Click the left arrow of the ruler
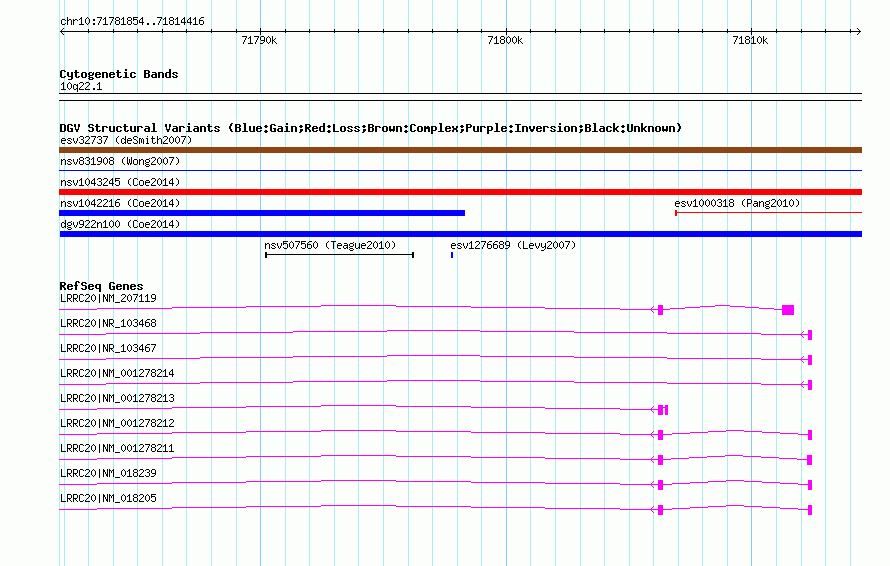The image size is (890, 566). pyautogui.click(x=62, y=32)
